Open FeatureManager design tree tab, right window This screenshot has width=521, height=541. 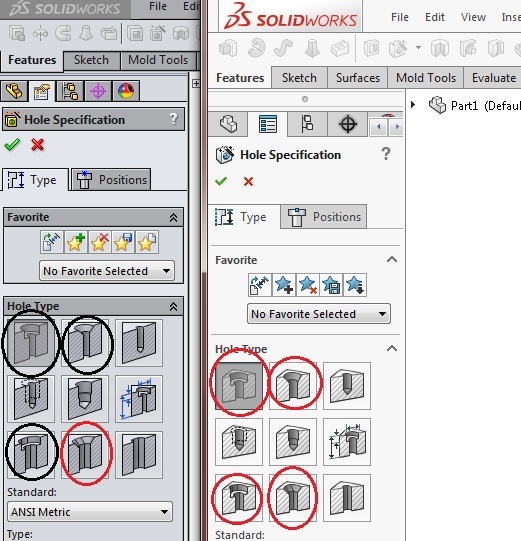click(x=228, y=124)
